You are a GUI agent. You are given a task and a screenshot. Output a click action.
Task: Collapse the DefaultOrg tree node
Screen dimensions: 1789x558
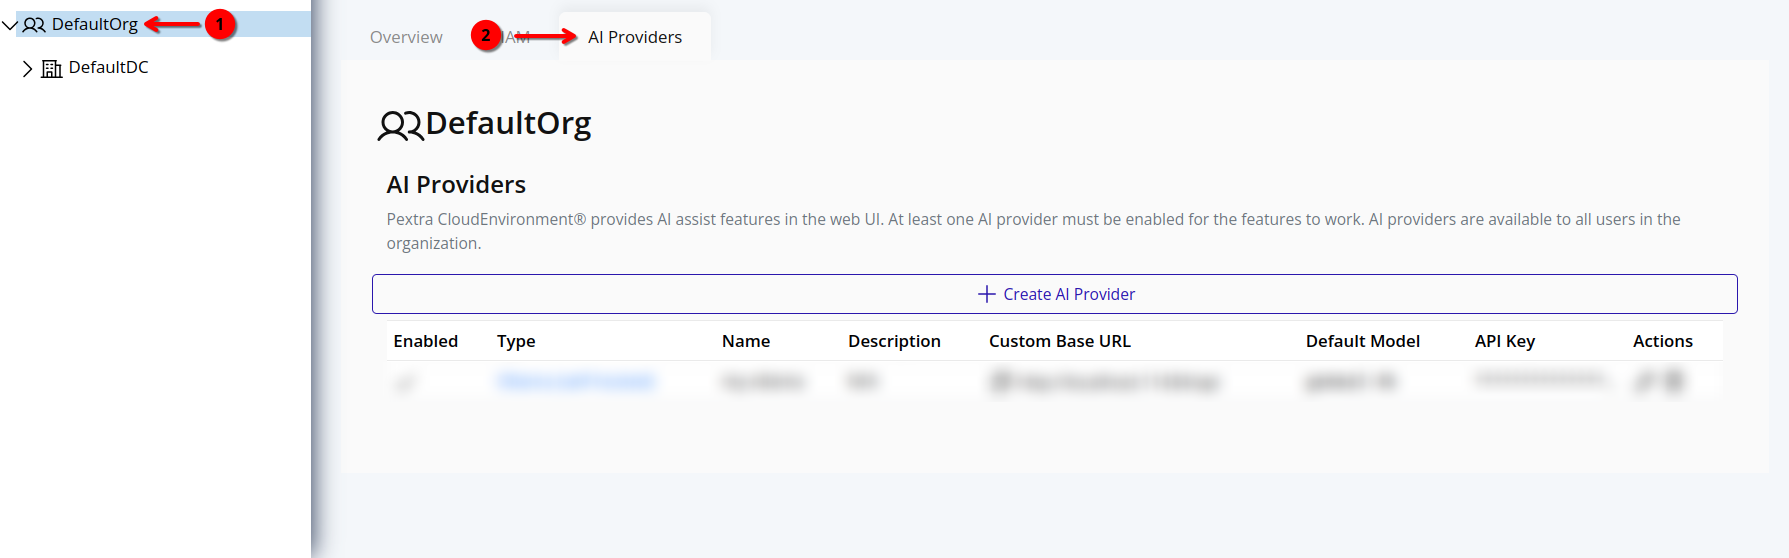tap(10, 25)
